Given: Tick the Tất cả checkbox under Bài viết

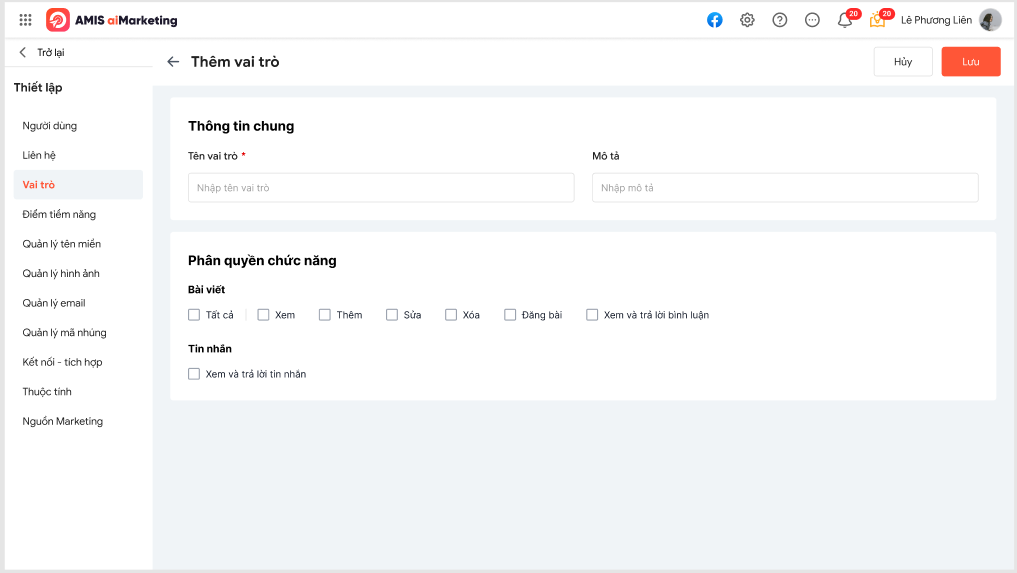Looking at the screenshot, I should point(194,315).
